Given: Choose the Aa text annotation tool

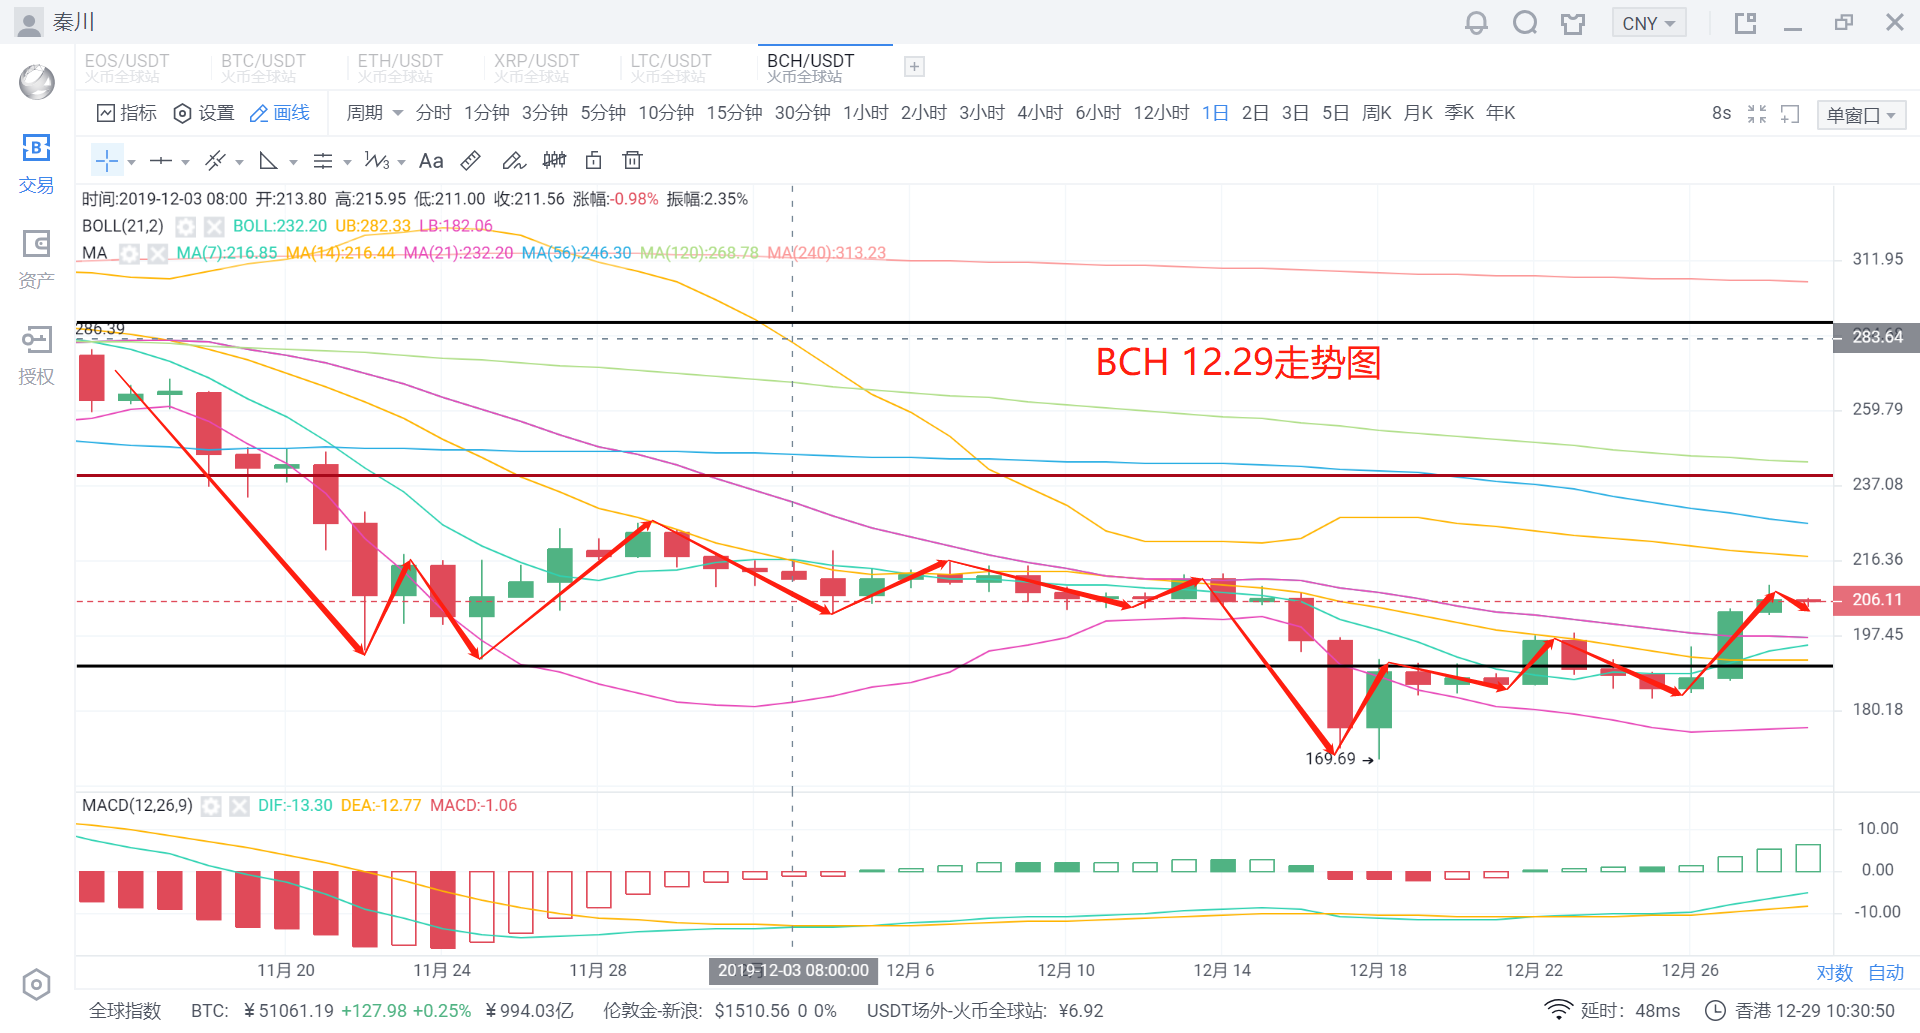Looking at the screenshot, I should pos(431,161).
